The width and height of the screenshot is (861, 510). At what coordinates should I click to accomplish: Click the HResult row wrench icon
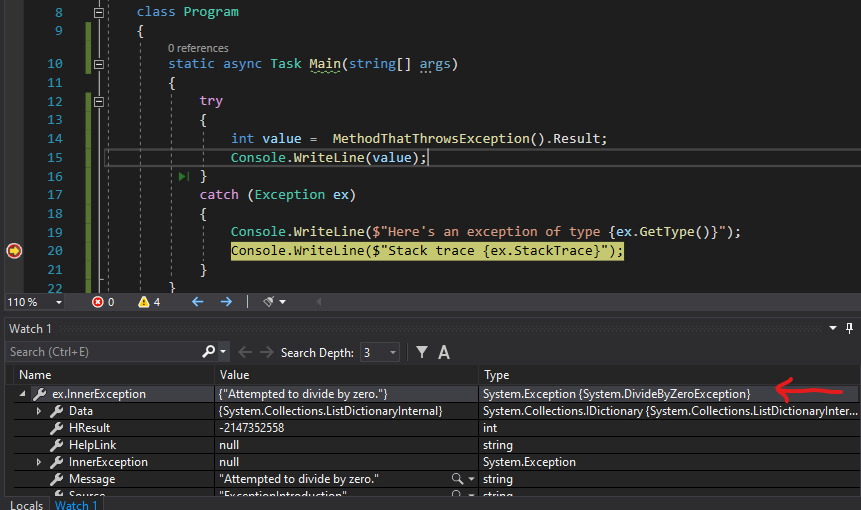coord(56,428)
